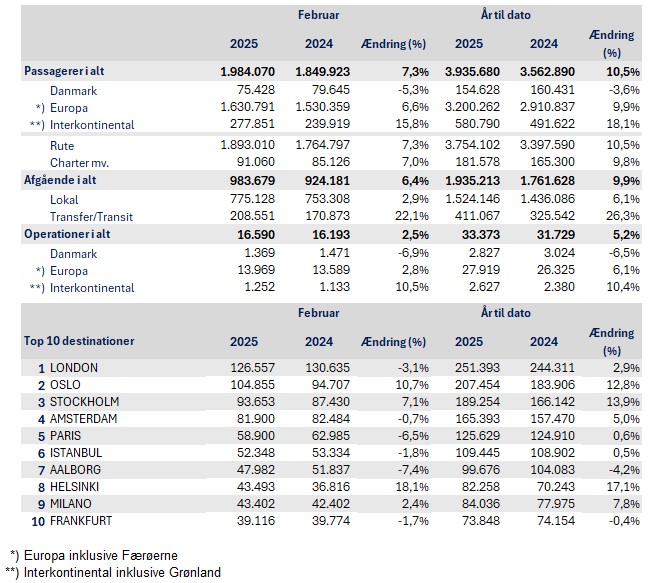Select the "Interkontinental inklusive Grønland" footnote
The width and height of the screenshot is (655, 583).
[x=124, y=572]
